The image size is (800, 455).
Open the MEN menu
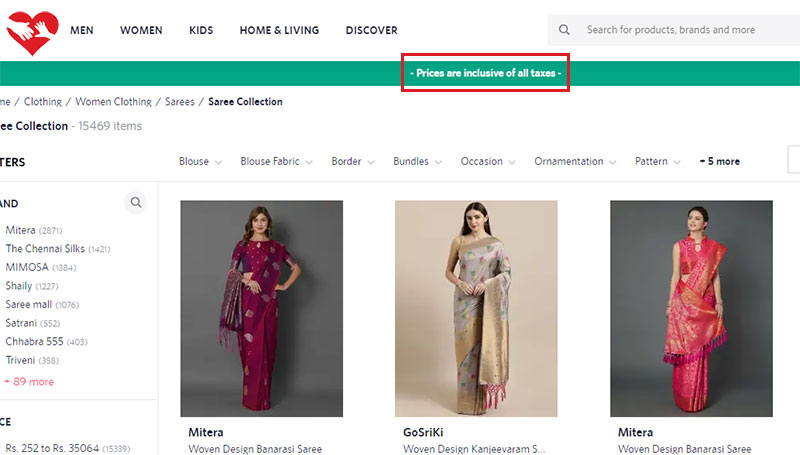82,30
